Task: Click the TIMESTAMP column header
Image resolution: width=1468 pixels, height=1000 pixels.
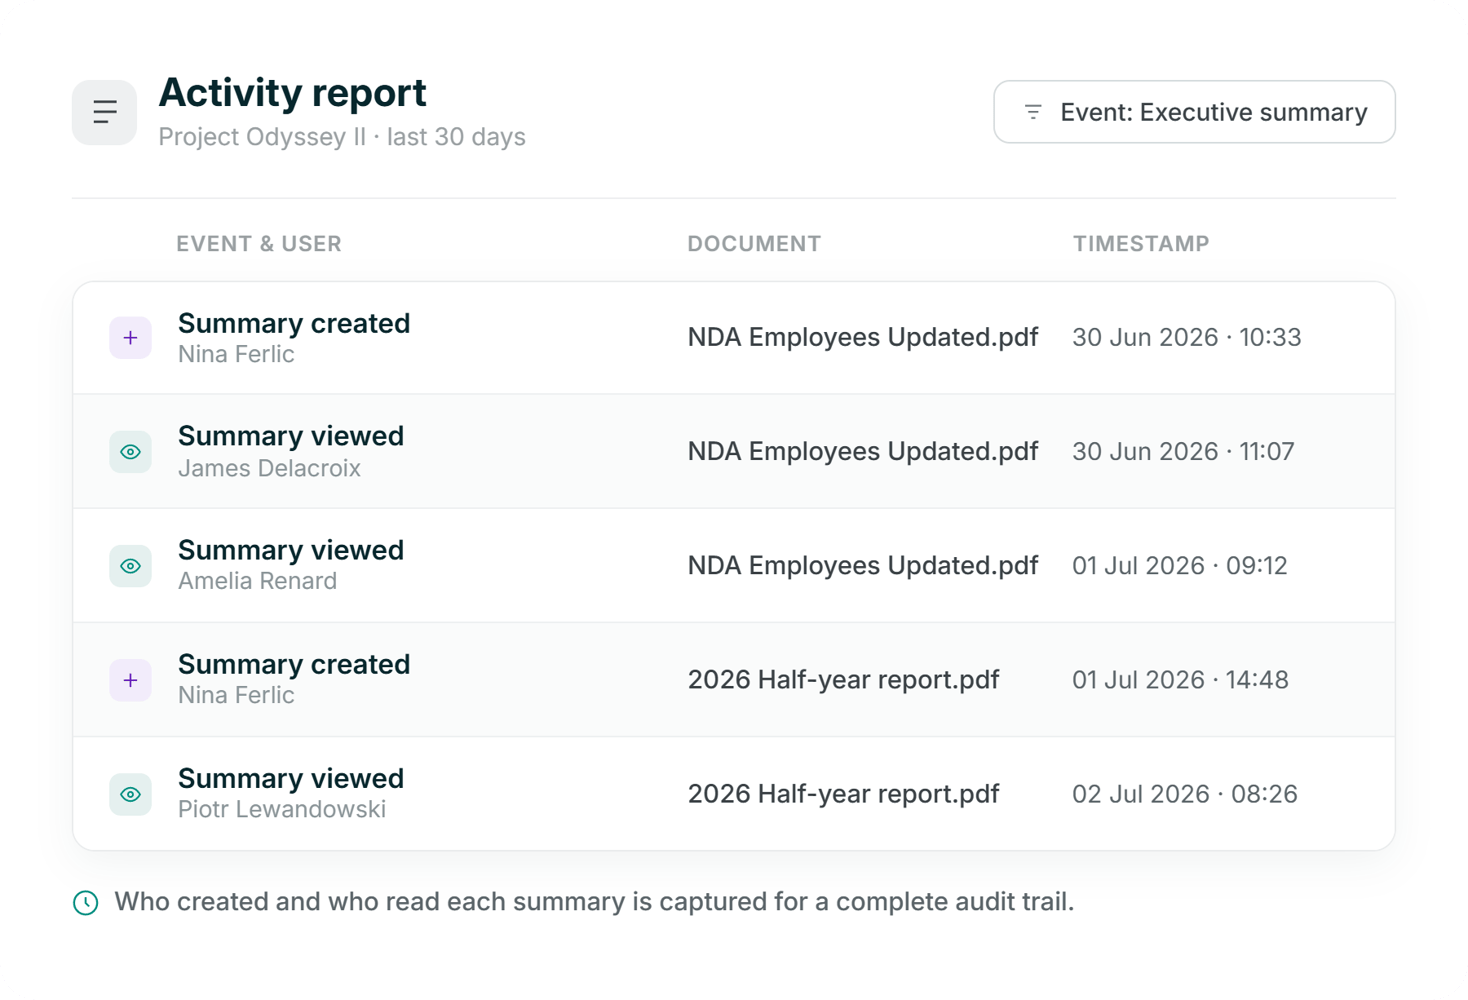Action: pyautogui.click(x=1141, y=244)
